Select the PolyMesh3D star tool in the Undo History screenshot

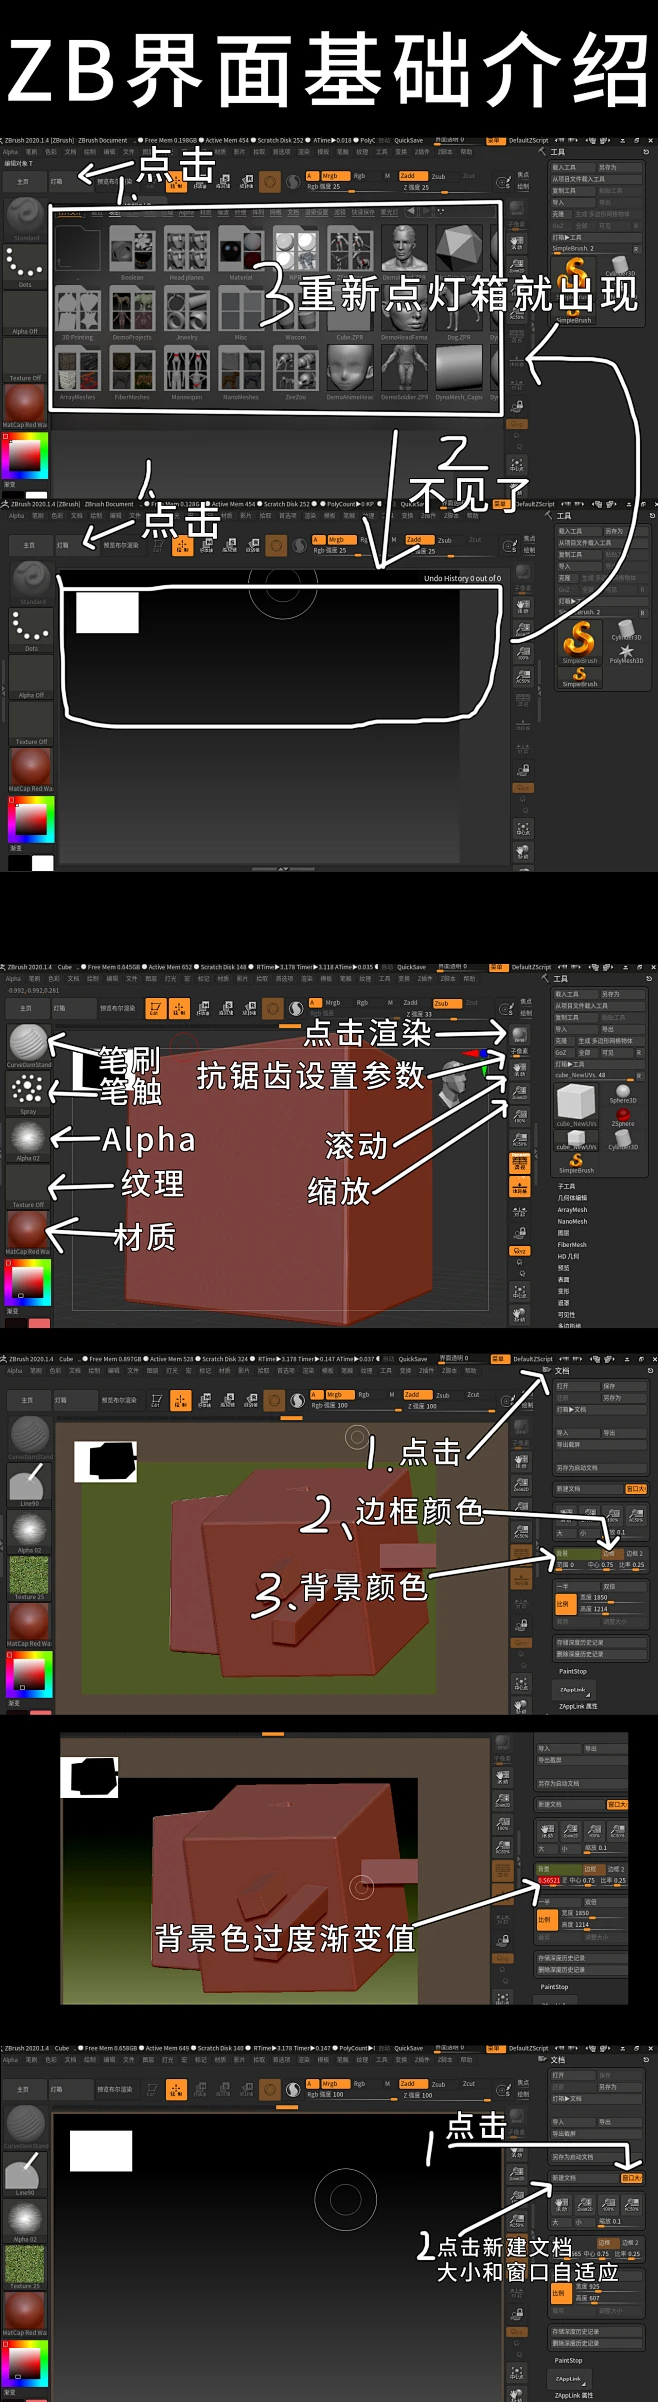[626, 653]
